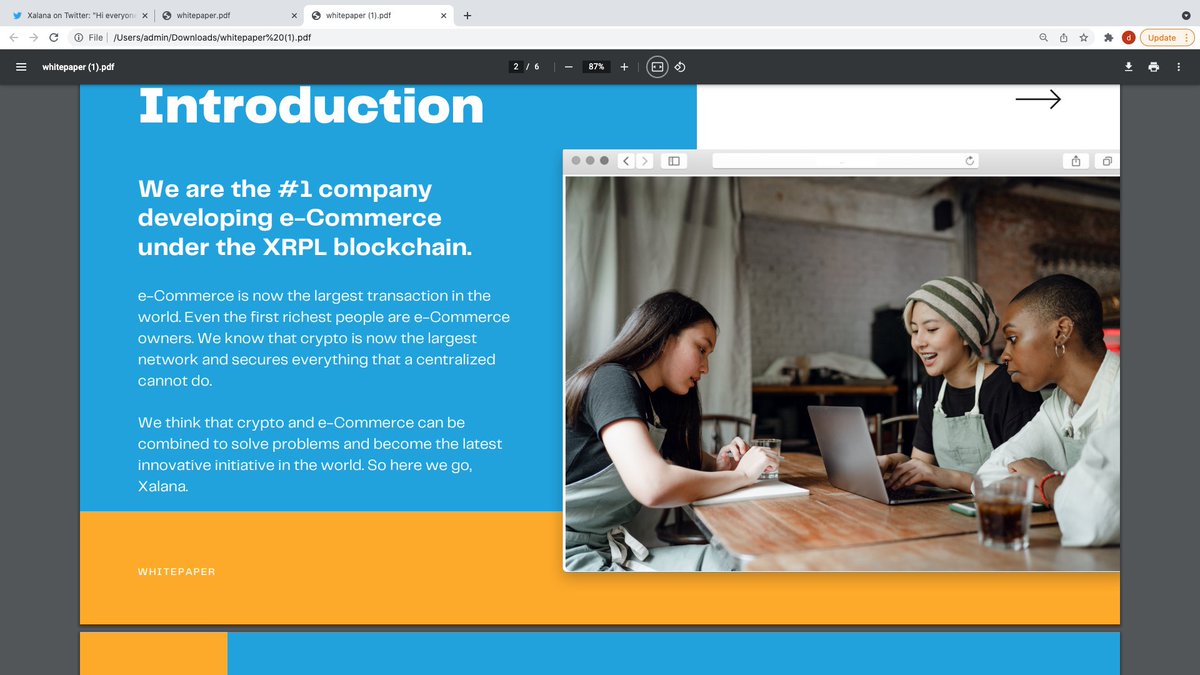The height and width of the screenshot is (675, 1200).
Task: Click the fit to page button
Action: [657, 67]
